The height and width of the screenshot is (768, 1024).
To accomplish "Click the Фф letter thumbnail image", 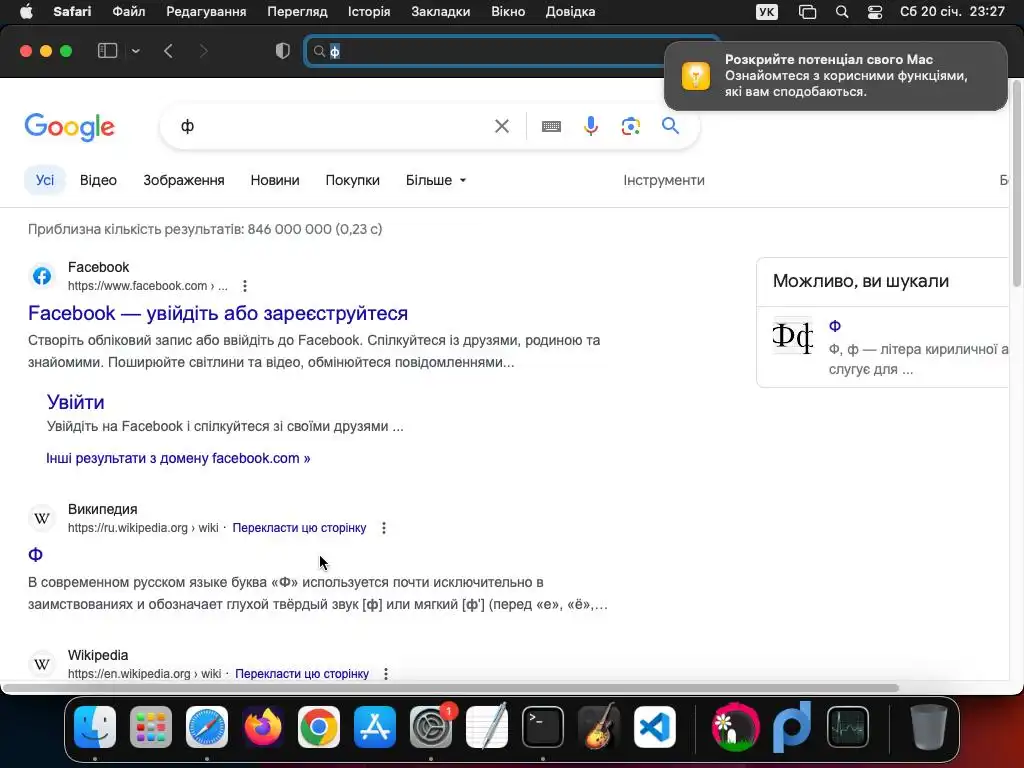I will tap(792, 336).
